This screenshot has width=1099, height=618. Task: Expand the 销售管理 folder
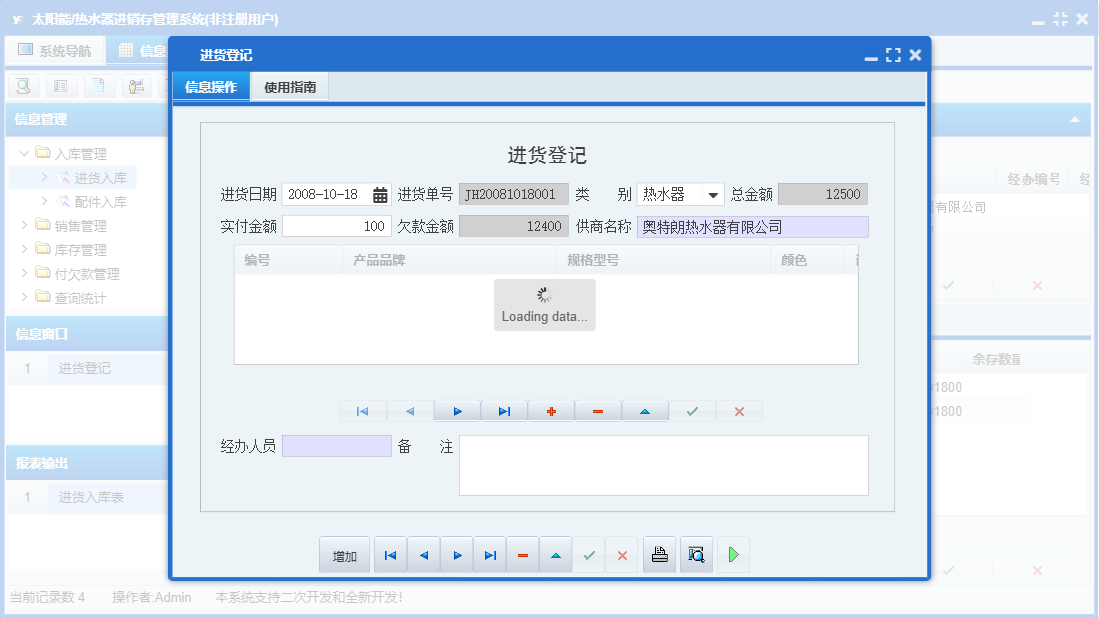click(x=62, y=225)
